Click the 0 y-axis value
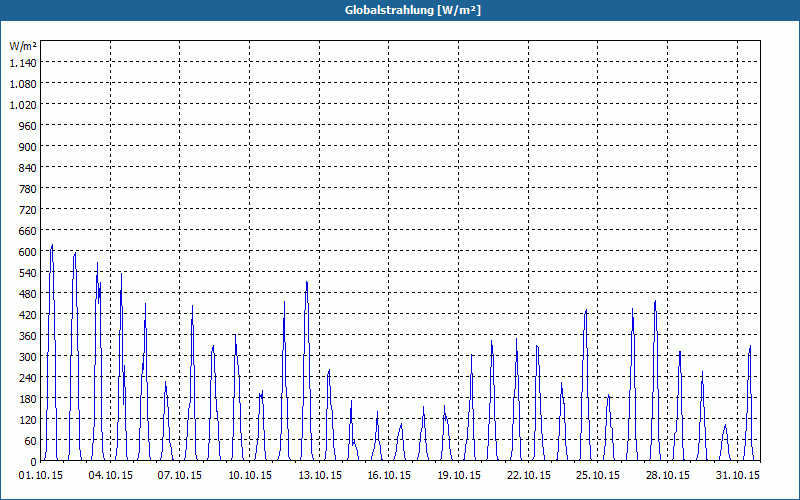This screenshot has height=500, width=800. click(x=34, y=462)
